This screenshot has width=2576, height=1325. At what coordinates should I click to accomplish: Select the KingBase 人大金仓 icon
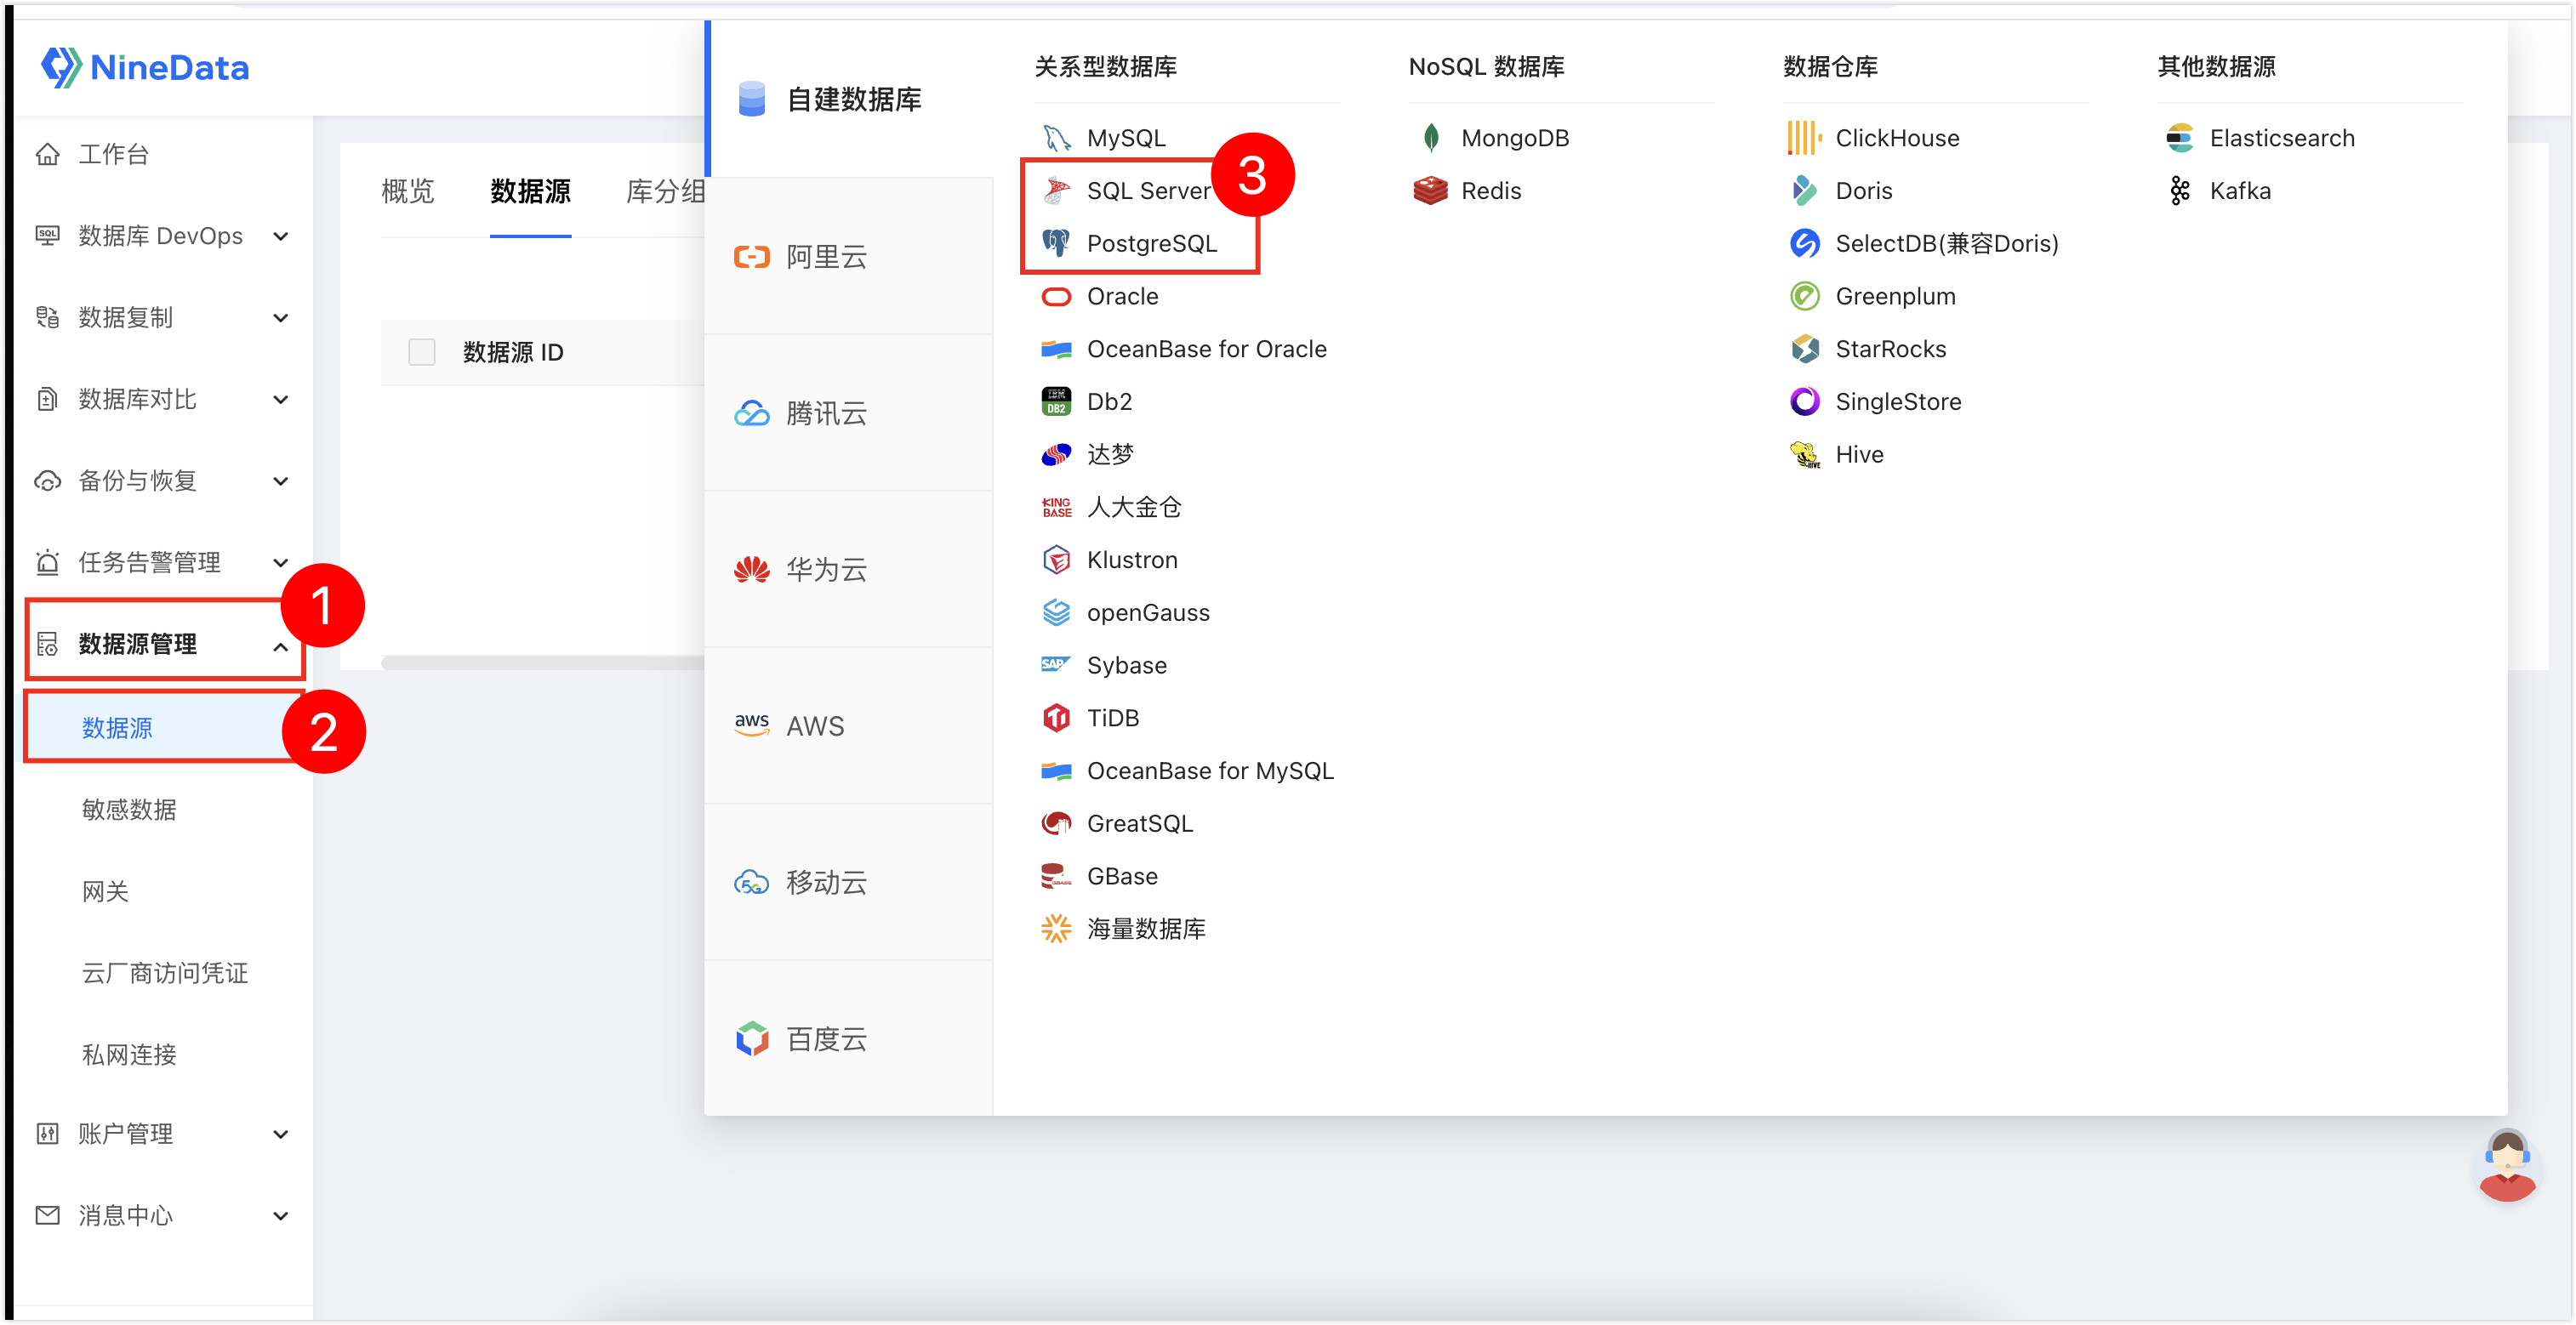click(x=1056, y=507)
